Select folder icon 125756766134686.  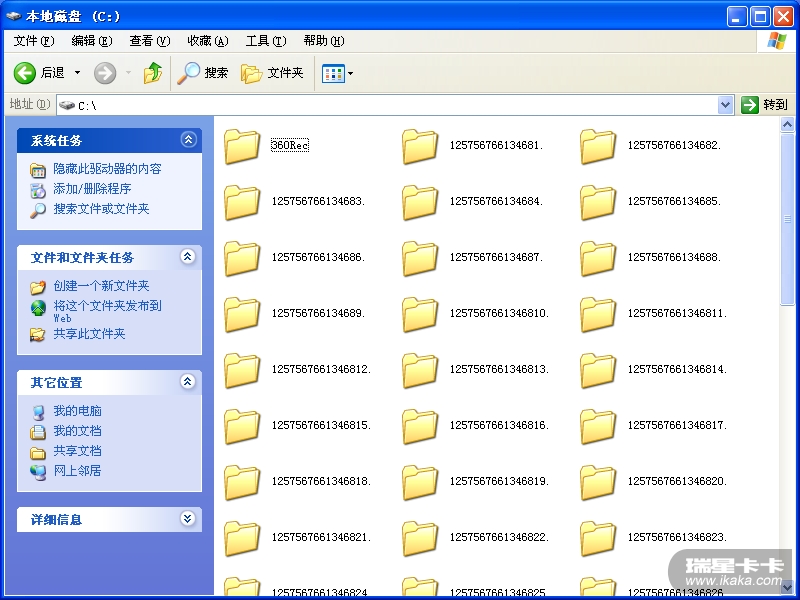pos(242,258)
